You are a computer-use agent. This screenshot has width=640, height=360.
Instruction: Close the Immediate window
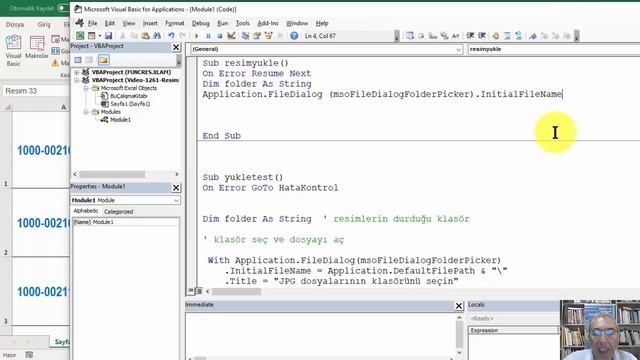(x=459, y=306)
